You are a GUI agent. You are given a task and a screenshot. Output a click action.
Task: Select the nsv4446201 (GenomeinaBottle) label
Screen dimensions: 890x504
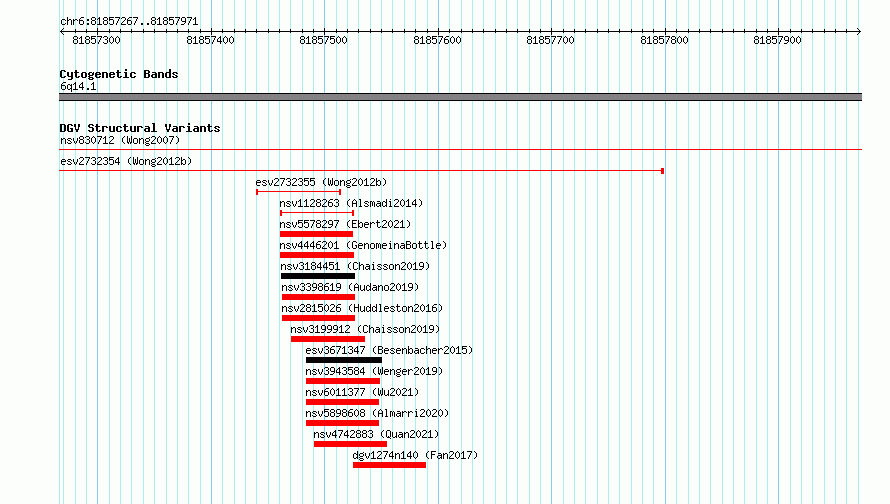pos(363,245)
